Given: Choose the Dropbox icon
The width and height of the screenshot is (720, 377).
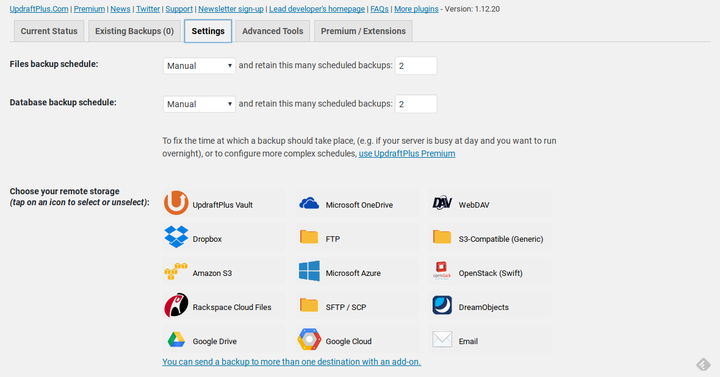Looking at the screenshot, I should pyautogui.click(x=176, y=237).
